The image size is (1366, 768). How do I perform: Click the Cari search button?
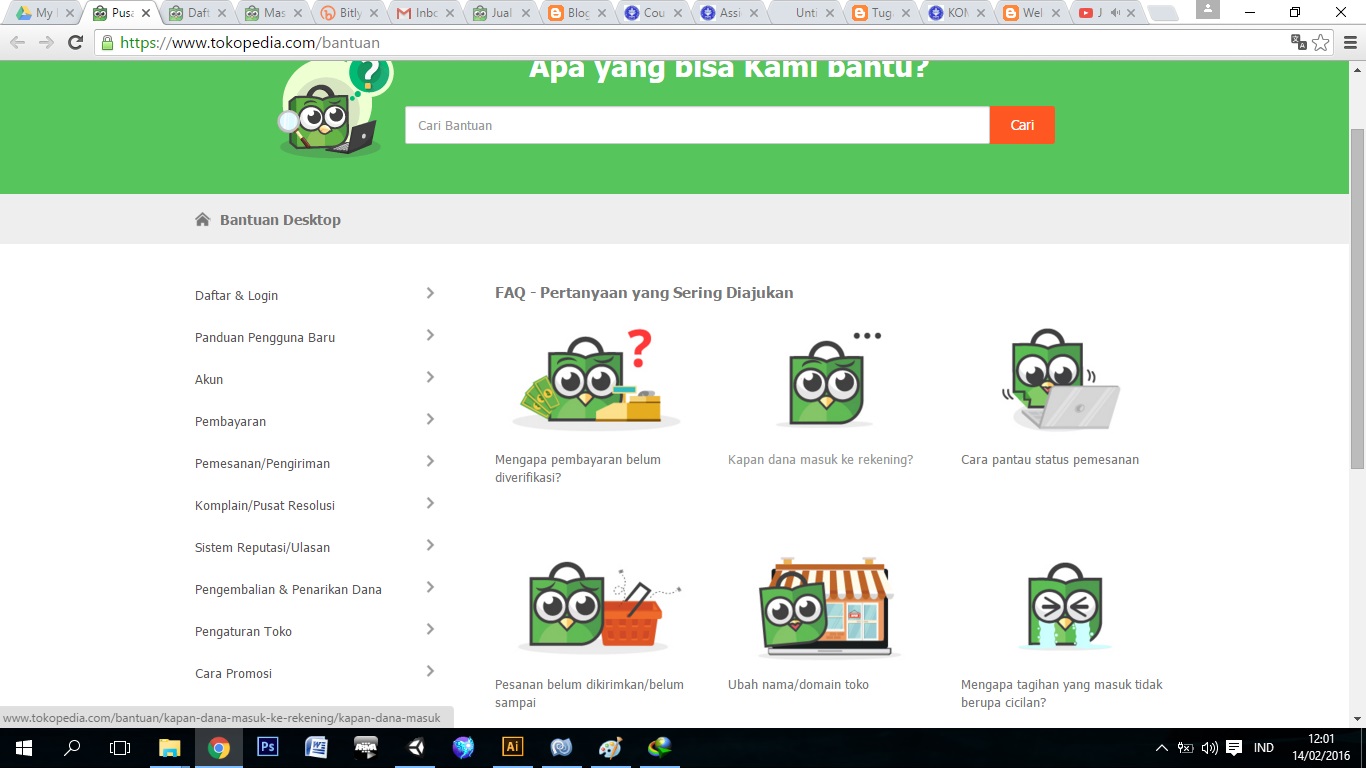[1022, 125]
